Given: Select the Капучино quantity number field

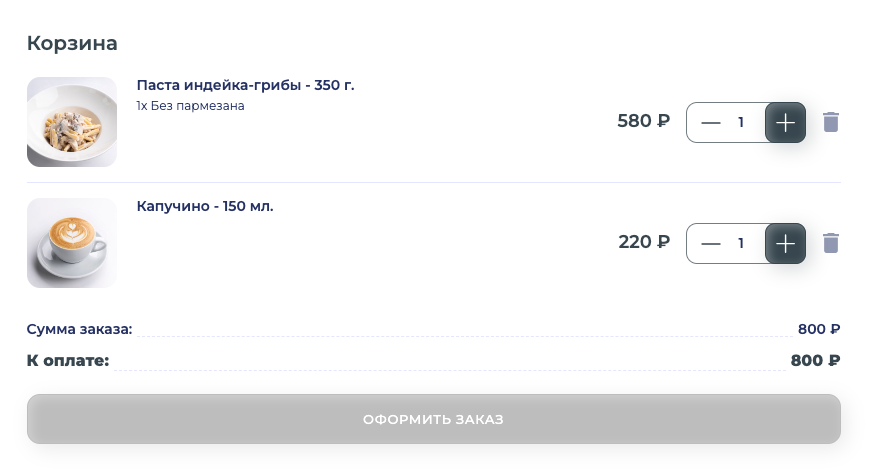Looking at the screenshot, I should coord(741,243).
